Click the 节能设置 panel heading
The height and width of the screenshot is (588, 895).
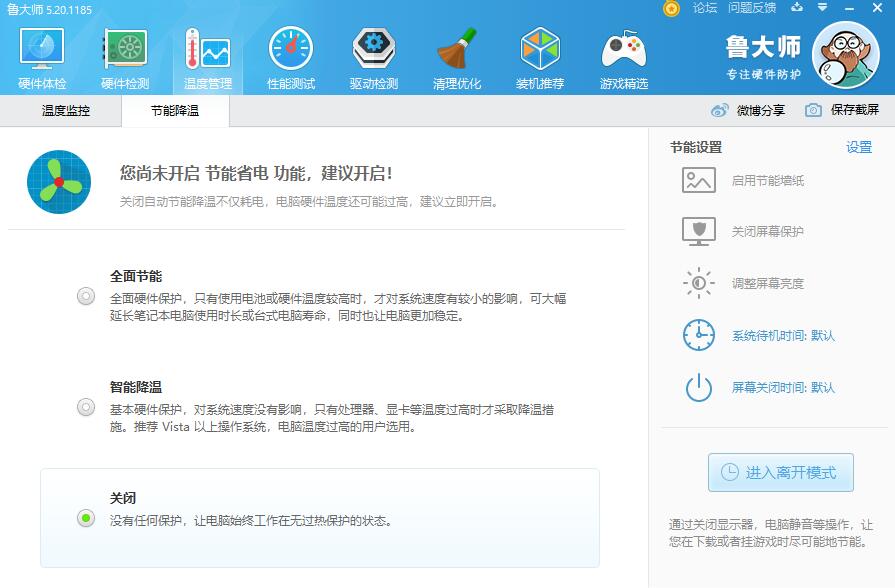click(x=696, y=147)
